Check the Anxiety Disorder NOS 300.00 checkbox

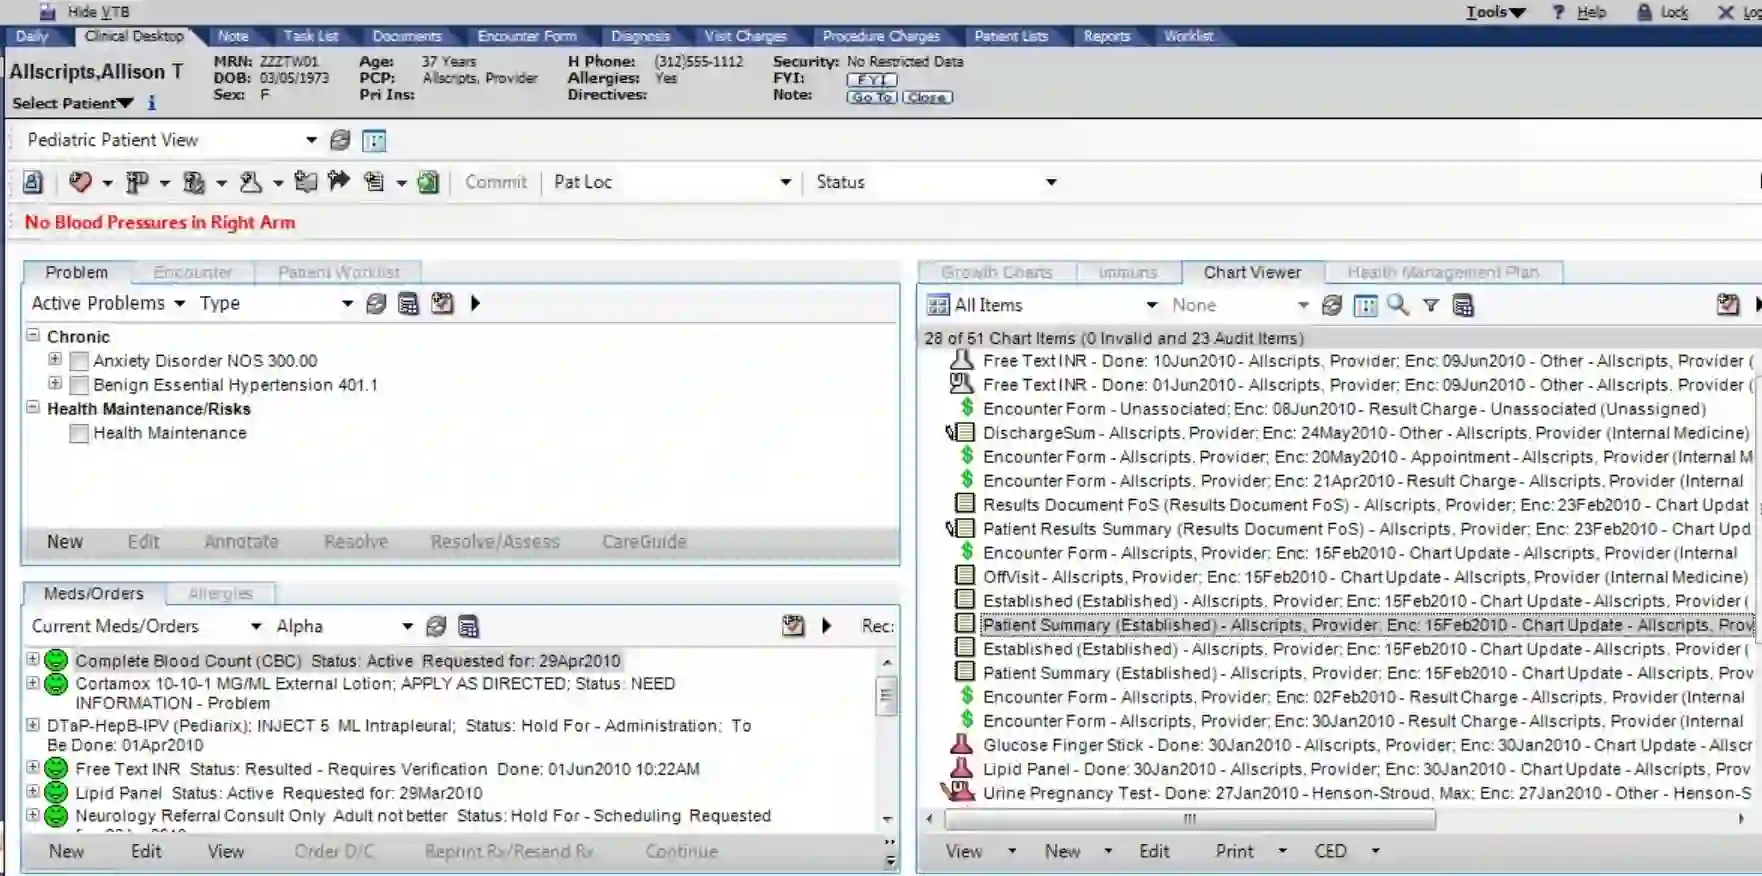[x=80, y=361]
